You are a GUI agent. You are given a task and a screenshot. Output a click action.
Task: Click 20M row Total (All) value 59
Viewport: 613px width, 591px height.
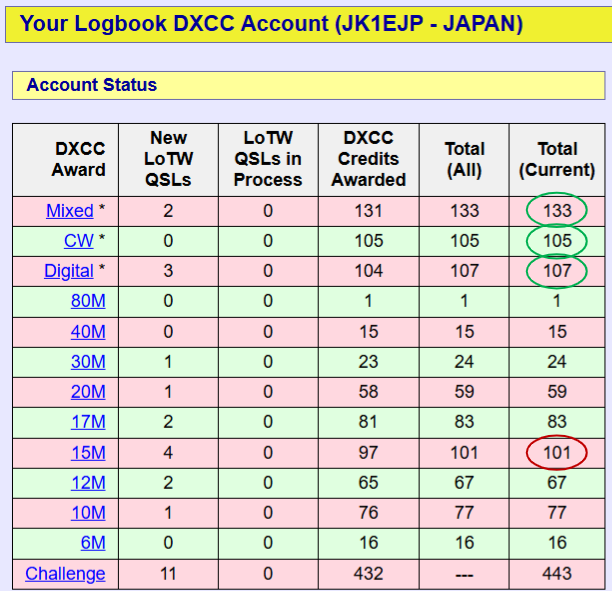click(x=464, y=392)
